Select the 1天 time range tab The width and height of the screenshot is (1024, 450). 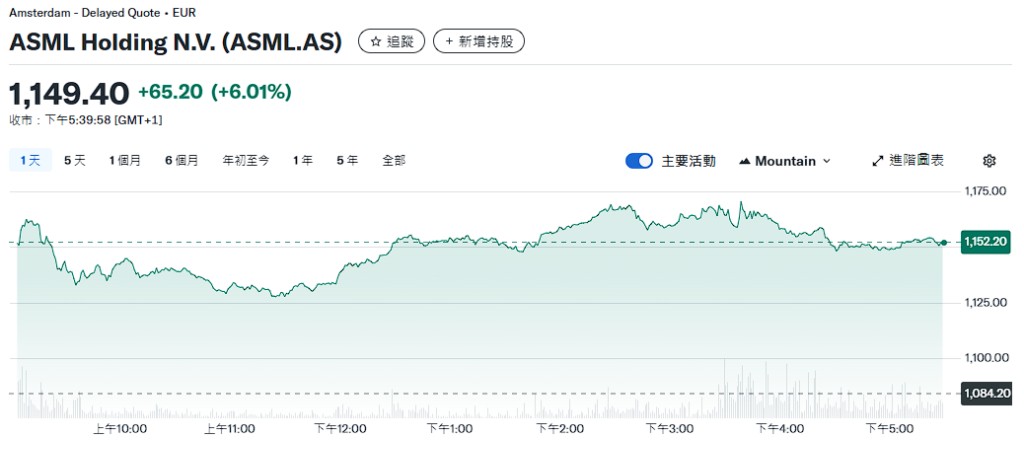30,160
